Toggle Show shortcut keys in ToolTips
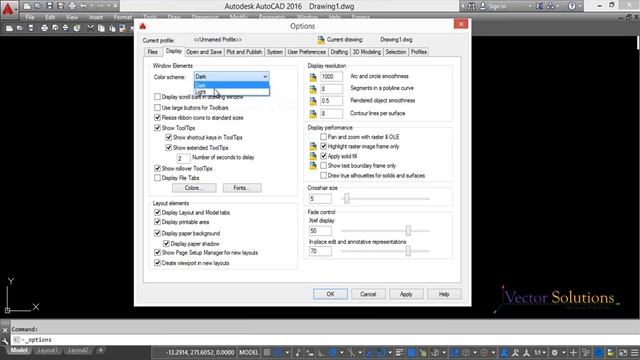Viewport: 640px width, 360px height. point(169,138)
